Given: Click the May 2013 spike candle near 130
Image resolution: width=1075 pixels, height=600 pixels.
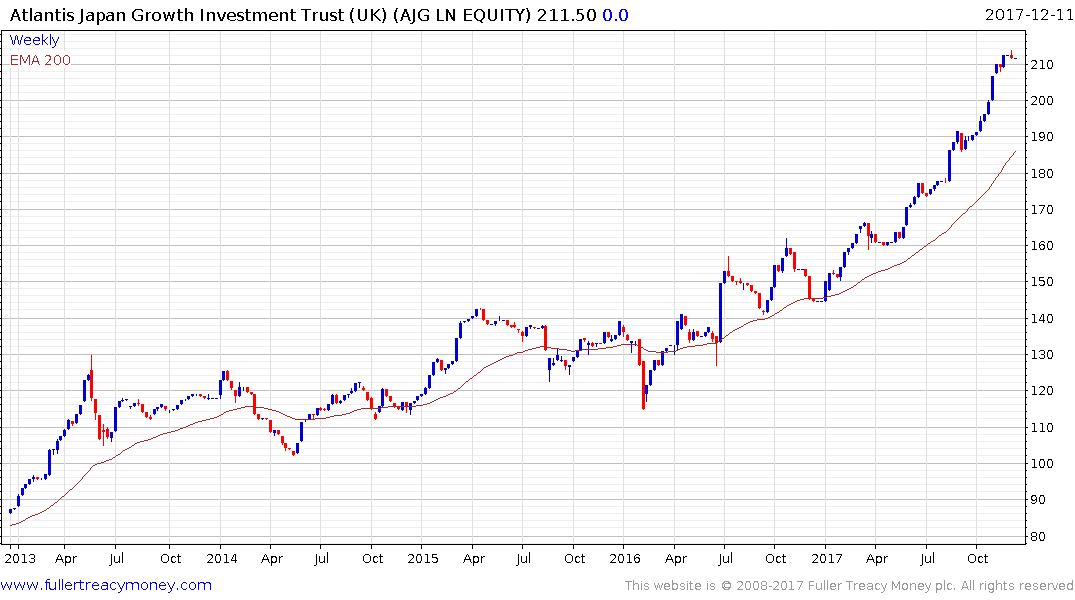Looking at the screenshot, I should tap(91, 377).
